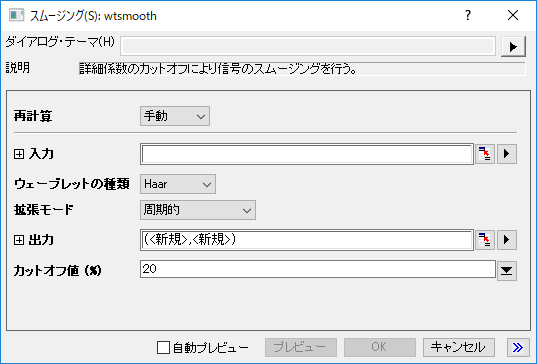Screen dimensions: 537x364
Task: Close the スムージング dialog window
Action: (513, 15)
